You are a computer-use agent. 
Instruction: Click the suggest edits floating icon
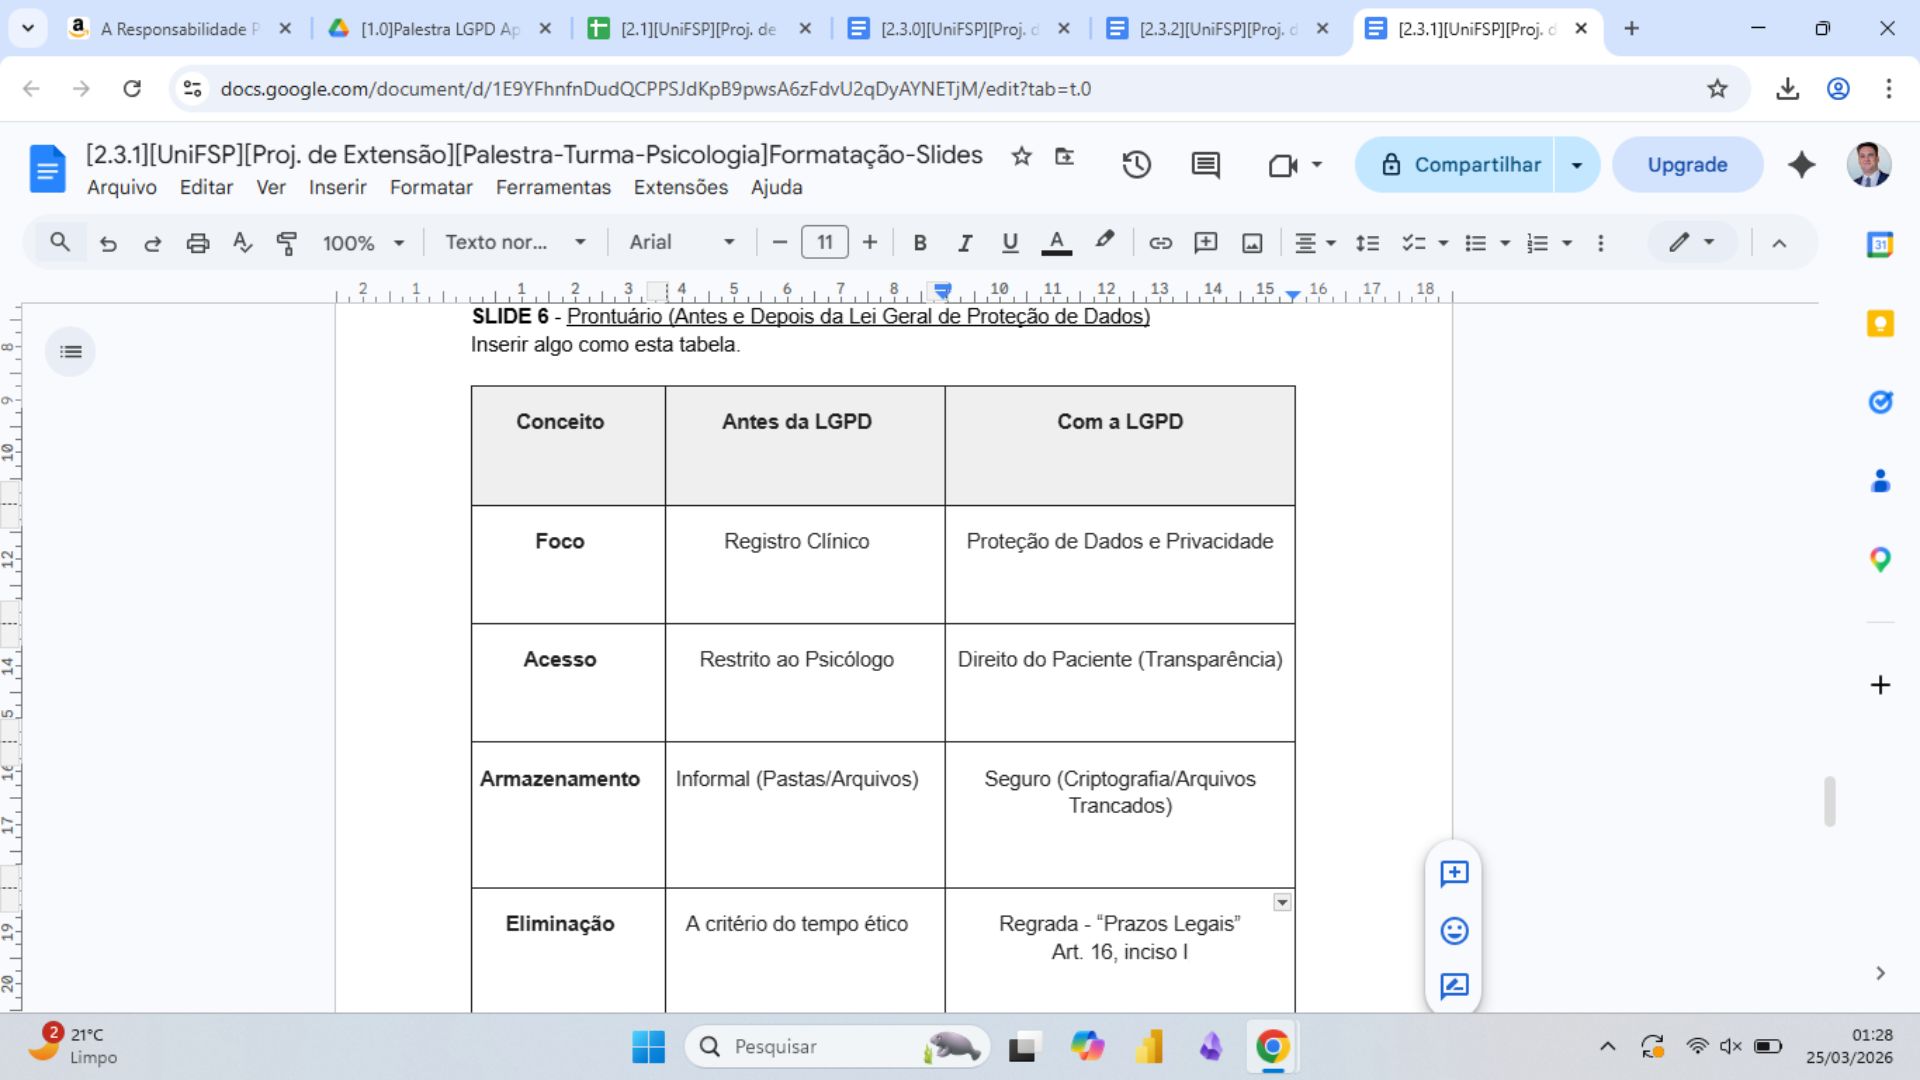pyautogui.click(x=1454, y=987)
